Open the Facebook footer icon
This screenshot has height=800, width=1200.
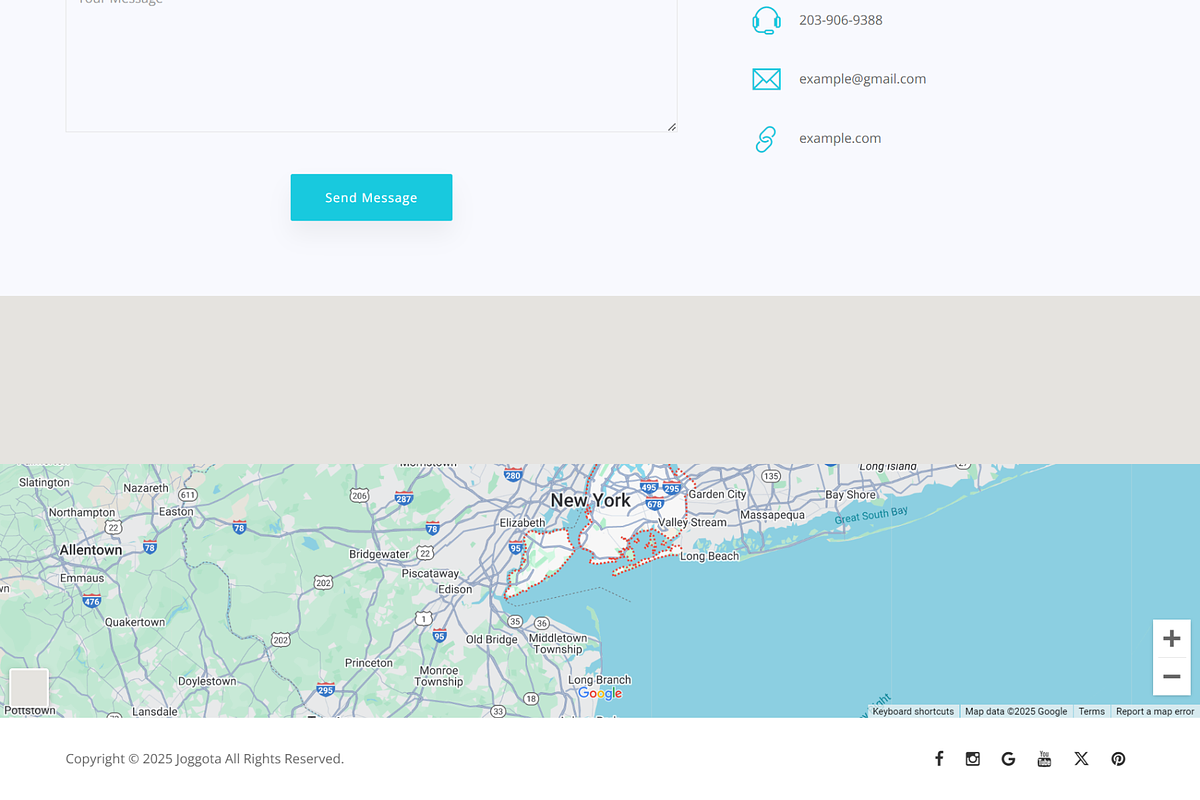[939, 759]
